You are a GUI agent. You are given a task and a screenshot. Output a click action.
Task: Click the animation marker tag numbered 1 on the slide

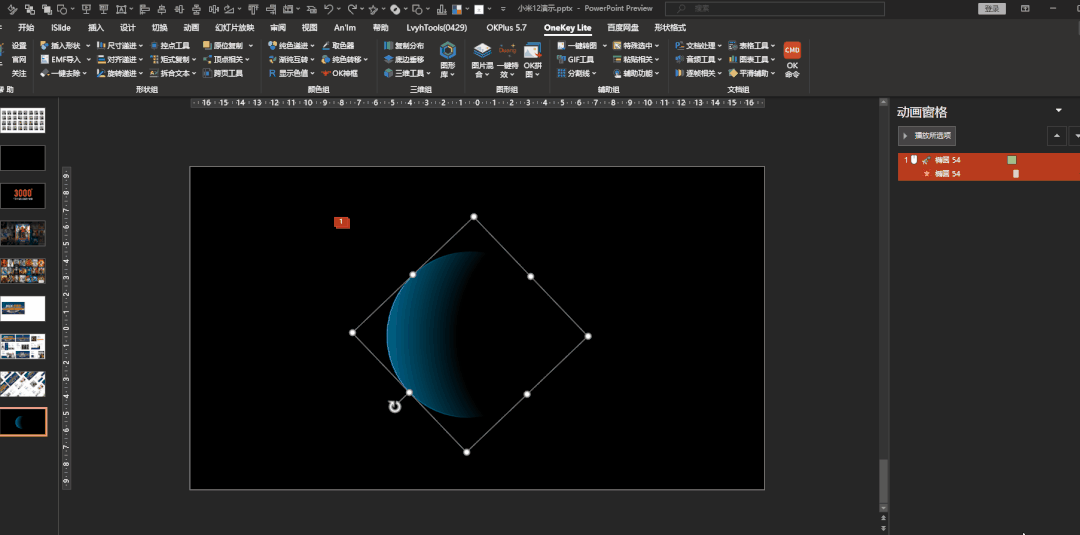342,222
